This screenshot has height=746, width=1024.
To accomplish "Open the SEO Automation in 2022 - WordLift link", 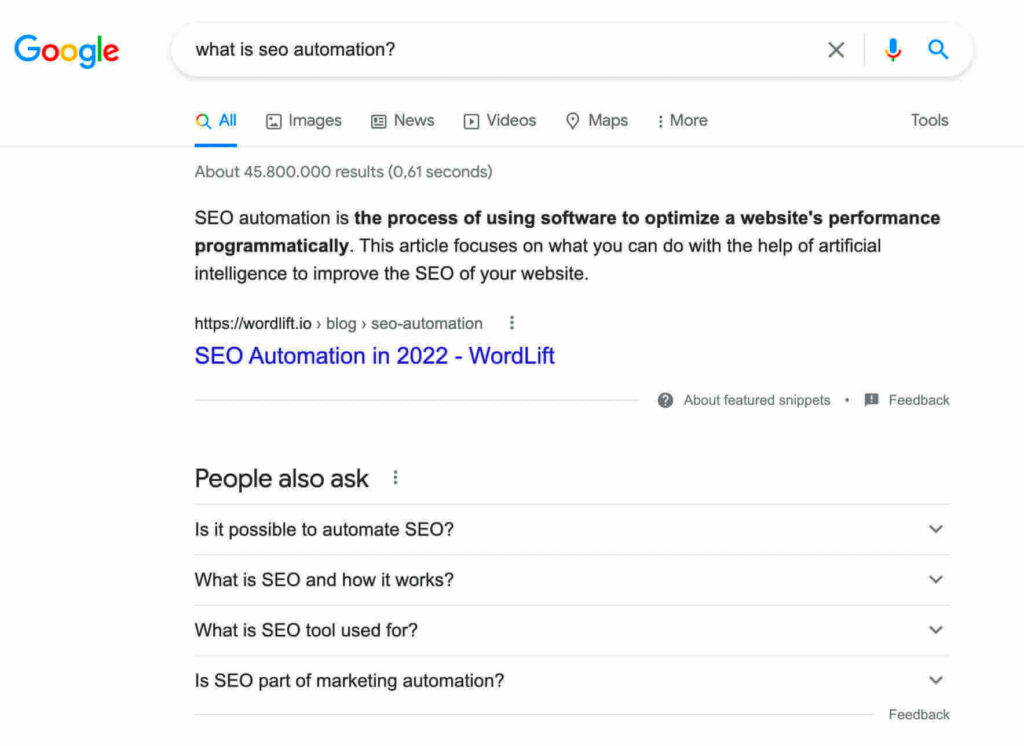I will (x=374, y=356).
